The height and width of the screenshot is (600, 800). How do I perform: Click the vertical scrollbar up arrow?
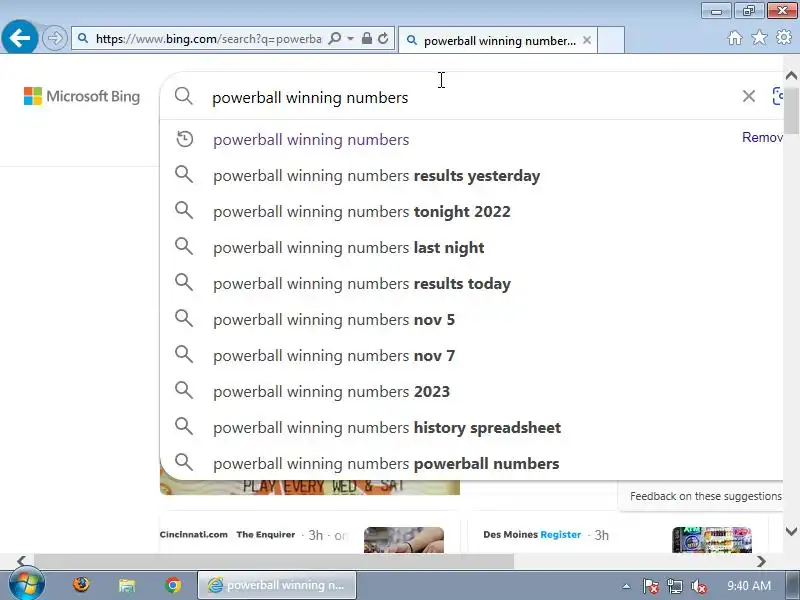[x=791, y=76]
